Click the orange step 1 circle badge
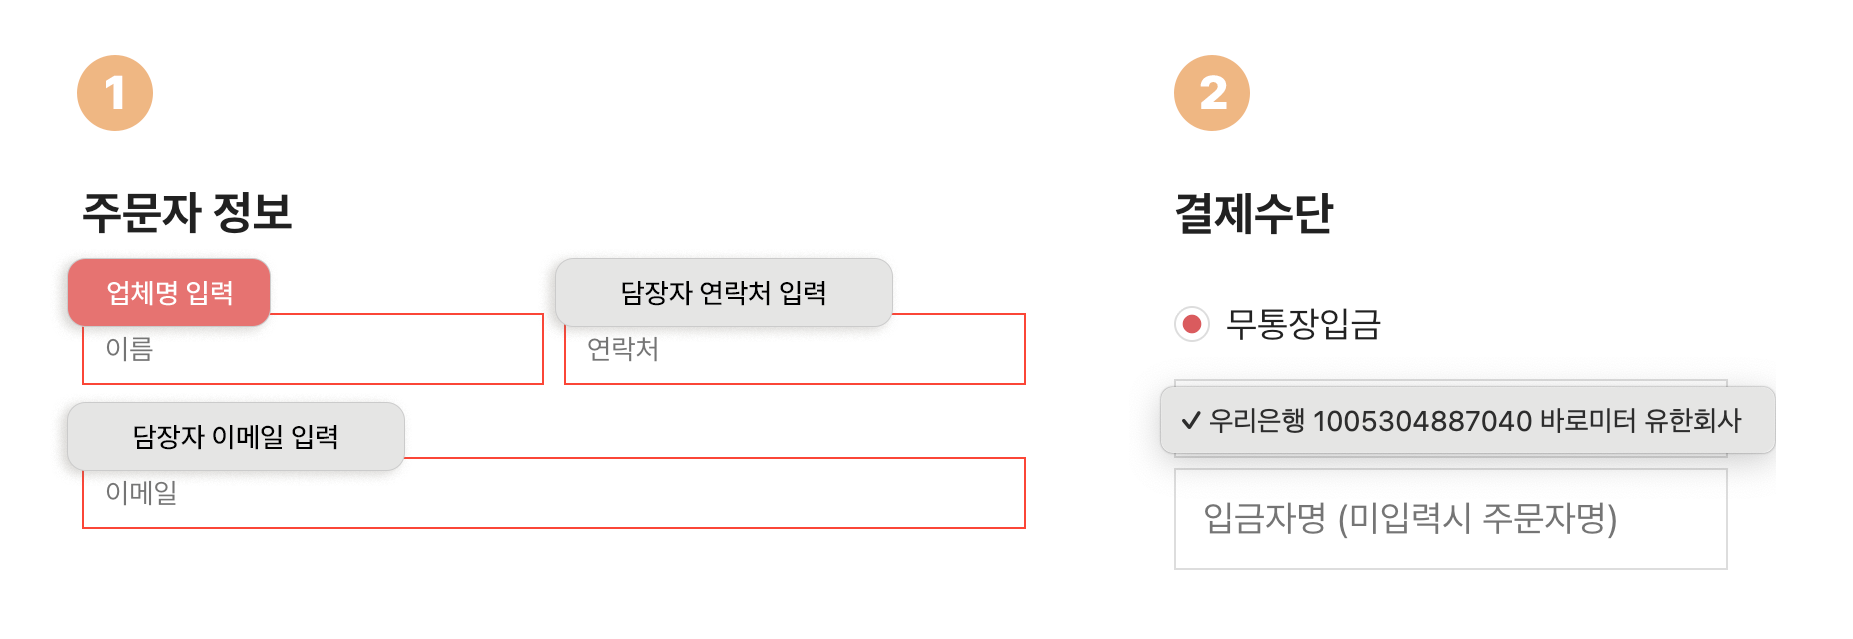1853x639 pixels. (x=115, y=93)
